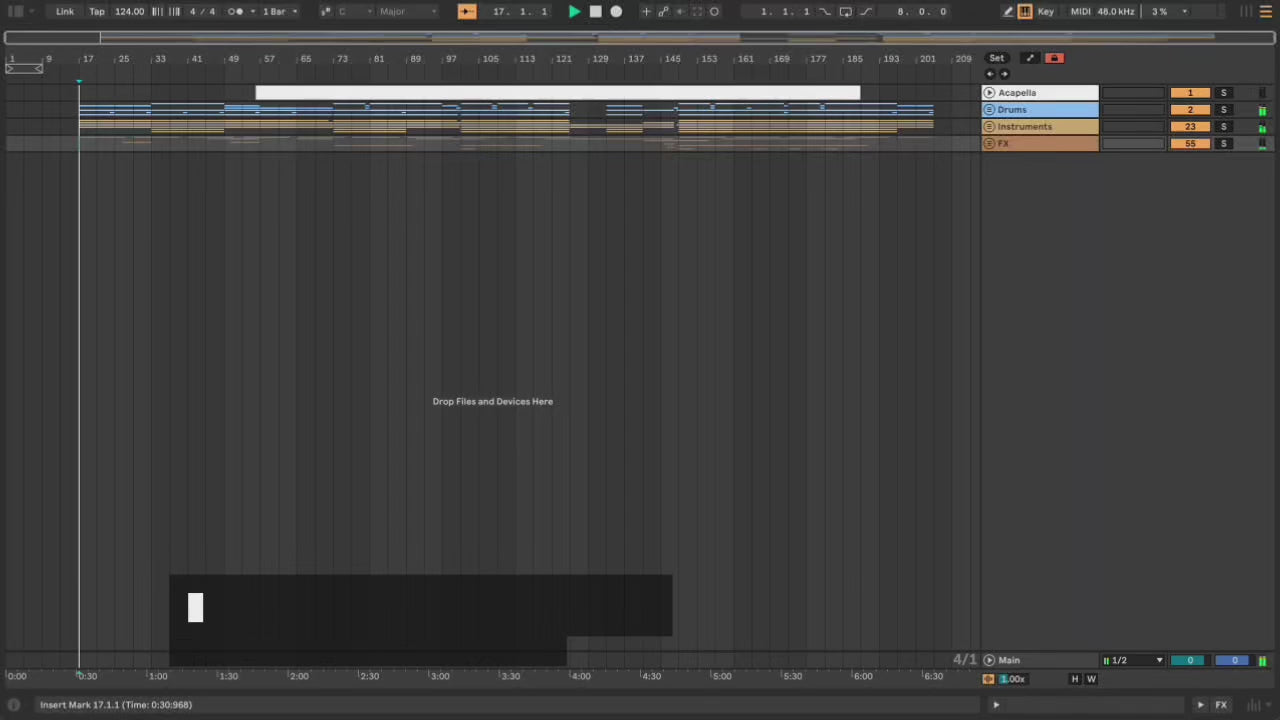This screenshot has width=1280, height=720.
Task: Click the Set locator button
Action: click(x=996, y=58)
